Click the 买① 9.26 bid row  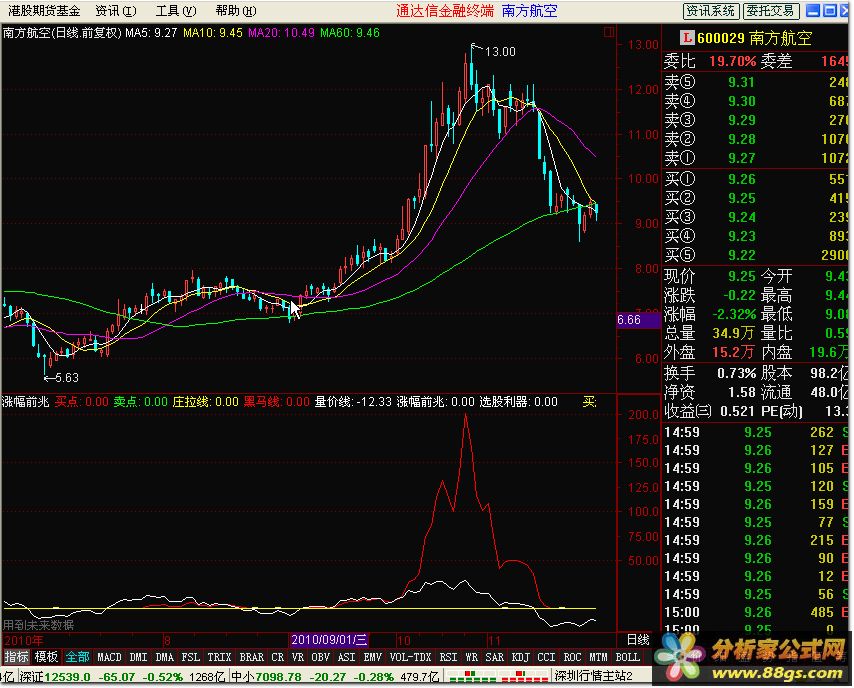756,179
